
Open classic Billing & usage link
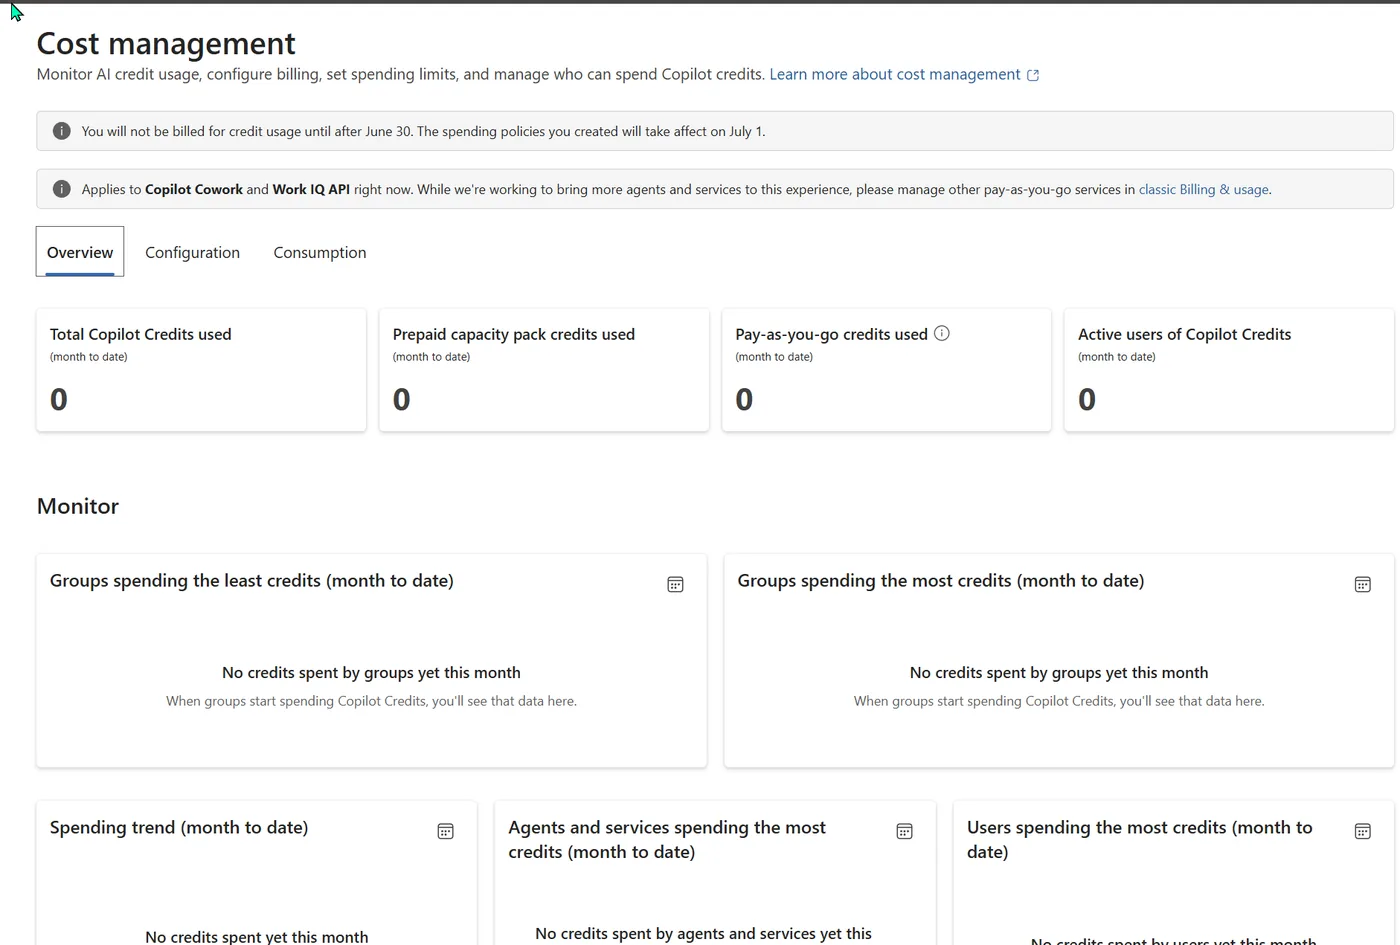(1204, 189)
